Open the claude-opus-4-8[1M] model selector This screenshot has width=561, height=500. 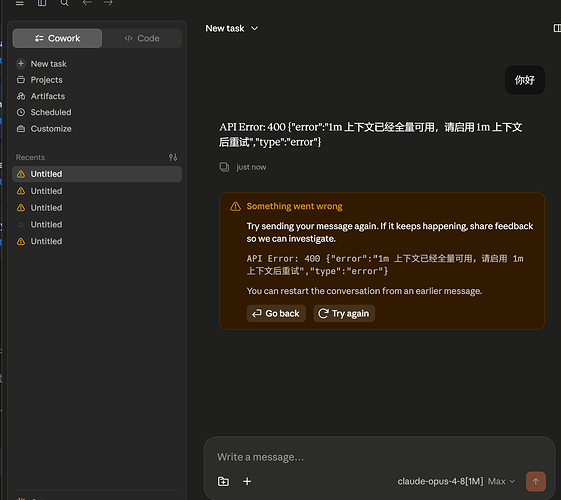pos(440,481)
